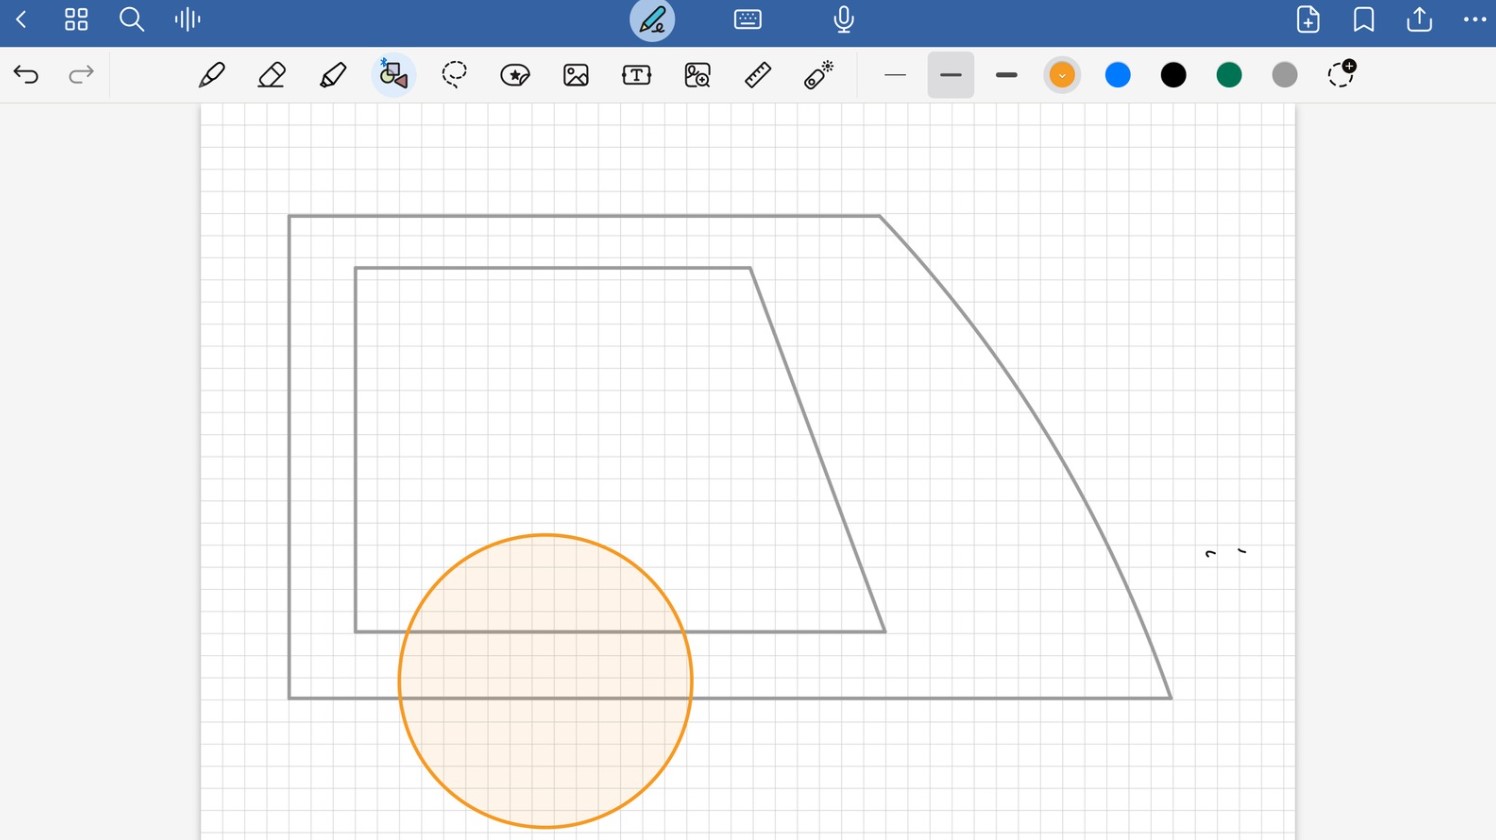Choose the medium stroke width
The image size is (1496, 840).
tap(951, 75)
